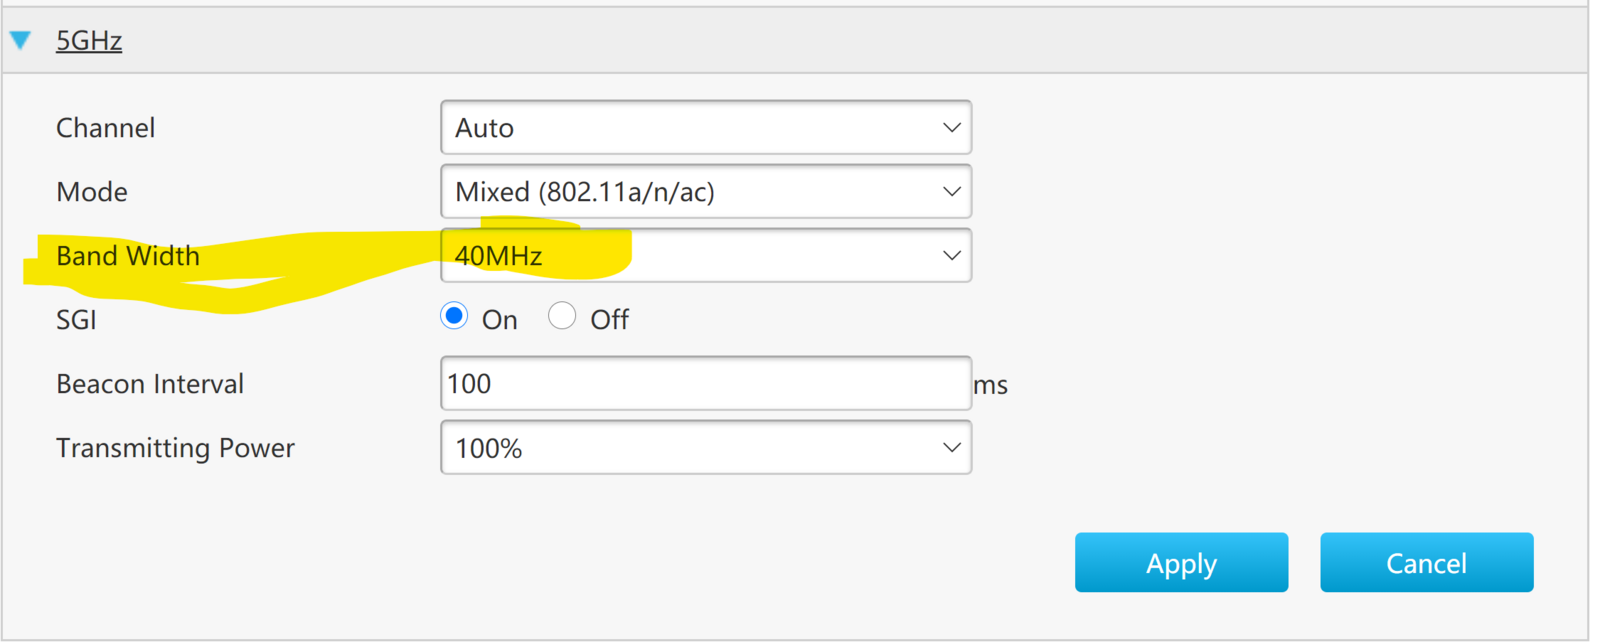Screen dimensions: 1600x642
Task: Click the Transmitting Power dropdown chevron arrow
Action: (951, 448)
